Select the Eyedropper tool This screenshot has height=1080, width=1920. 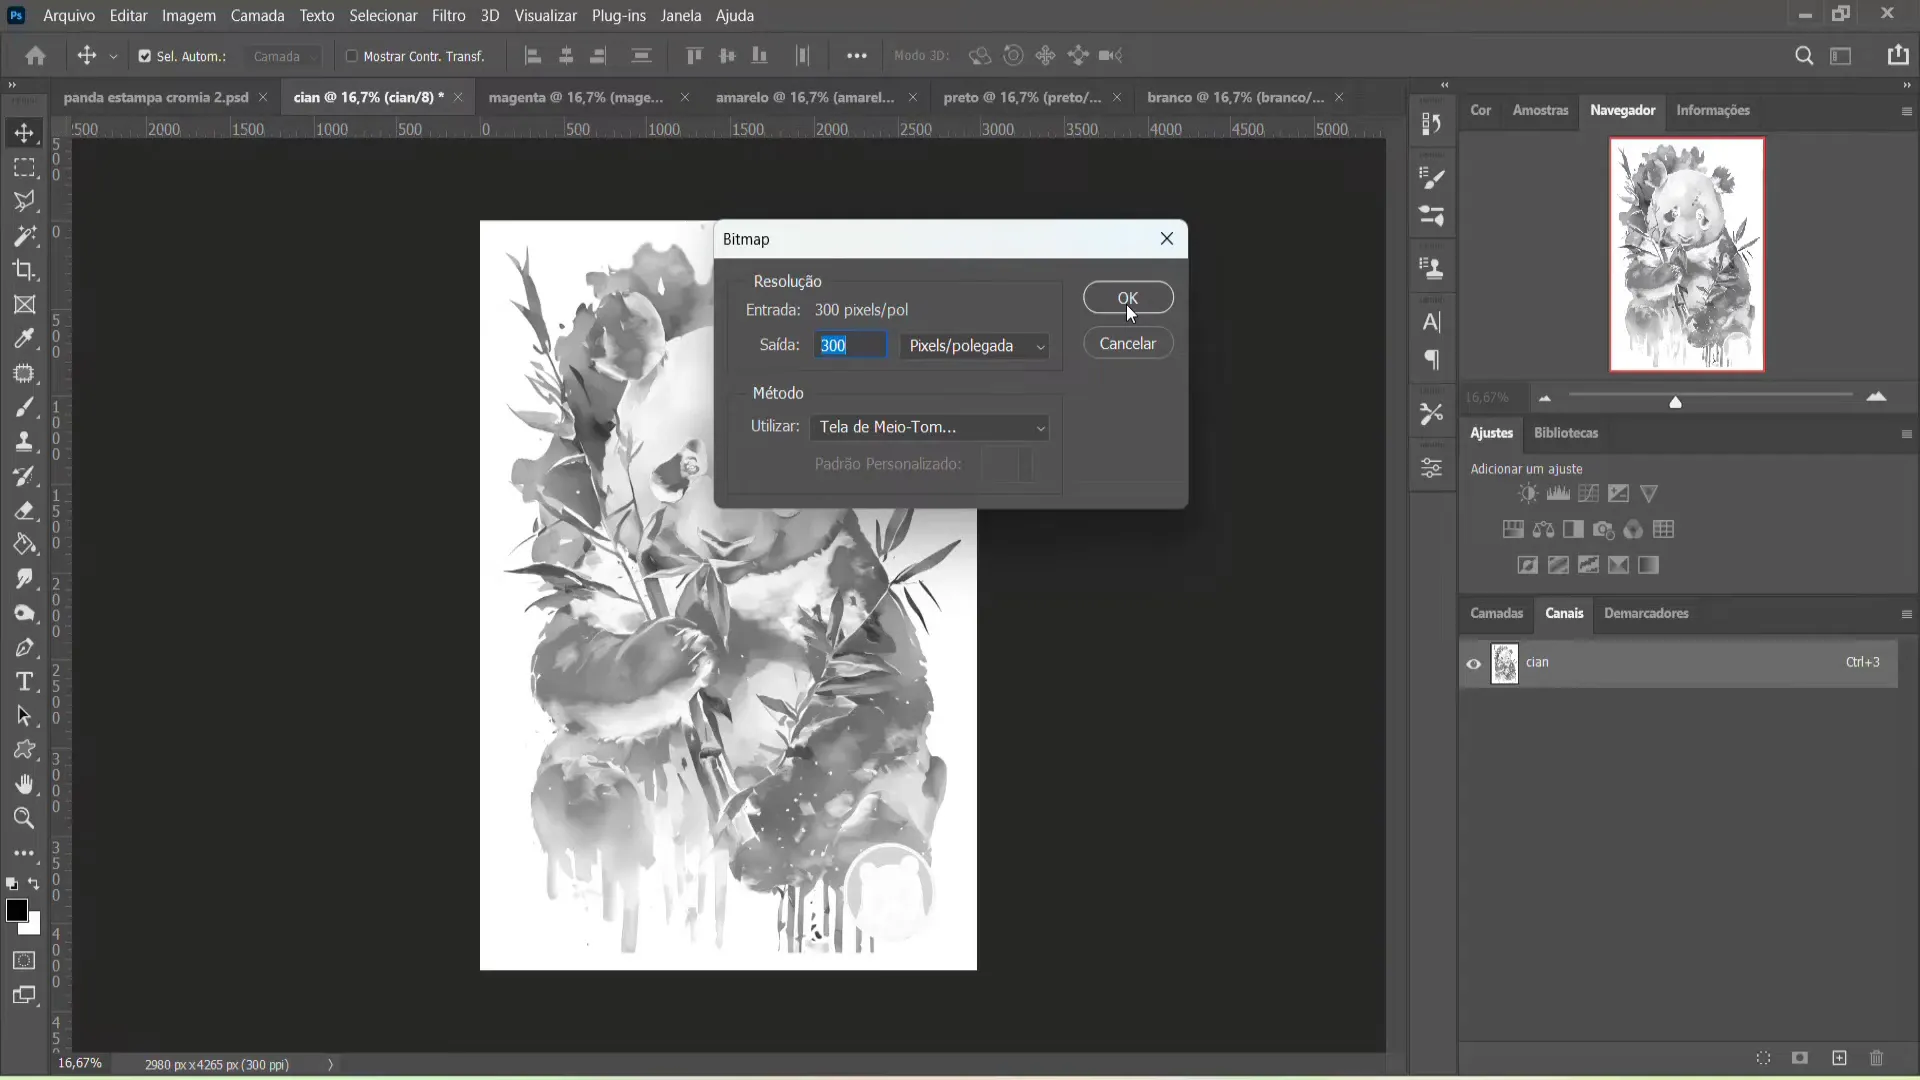pos(24,339)
